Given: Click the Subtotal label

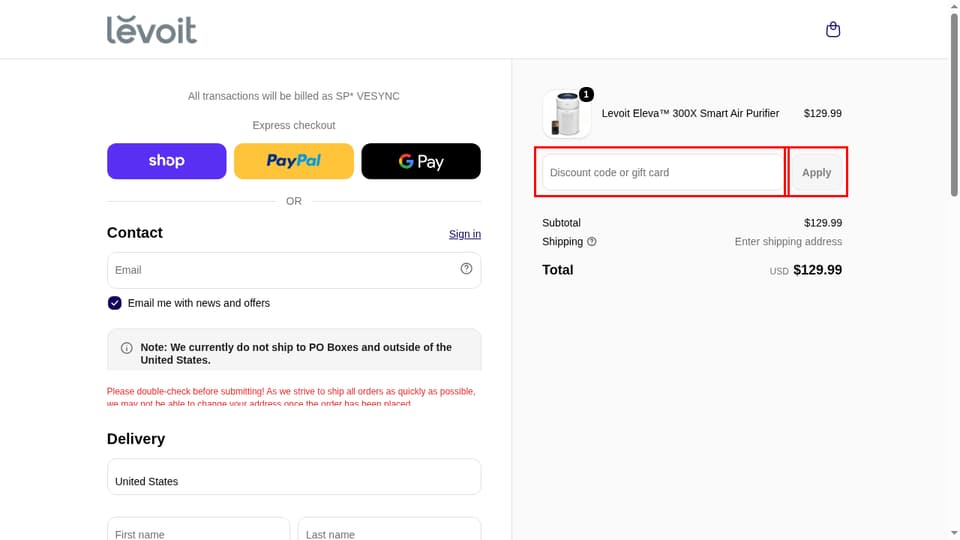Looking at the screenshot, I should click(x=561, y=223).
